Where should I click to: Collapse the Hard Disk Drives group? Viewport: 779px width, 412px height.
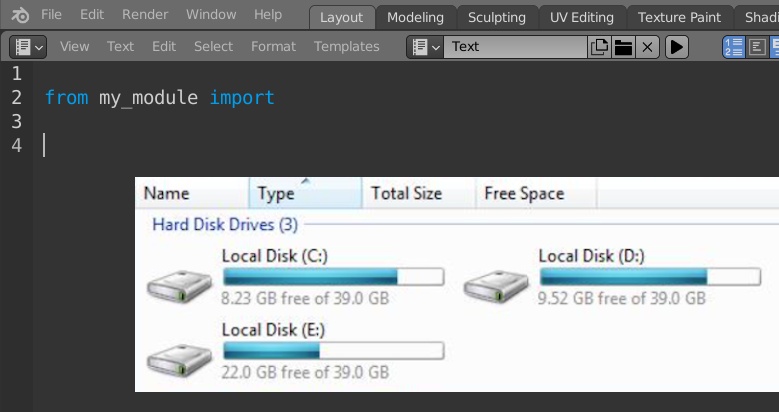tap(225, 225)
